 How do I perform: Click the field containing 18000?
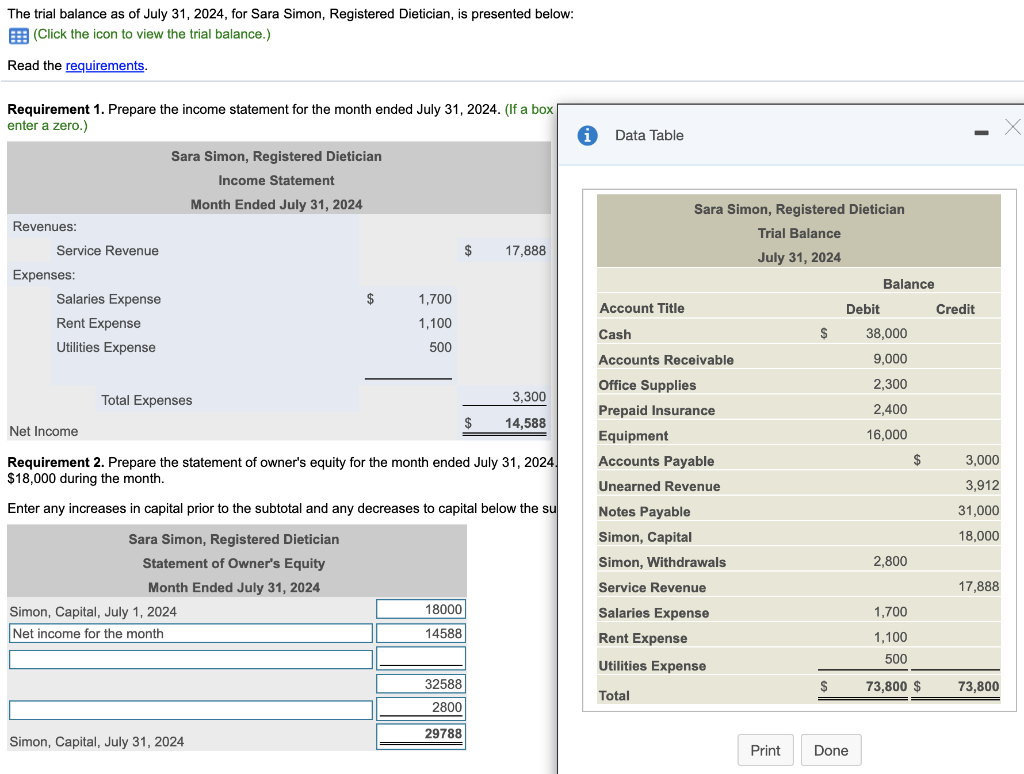click(421, 609)
